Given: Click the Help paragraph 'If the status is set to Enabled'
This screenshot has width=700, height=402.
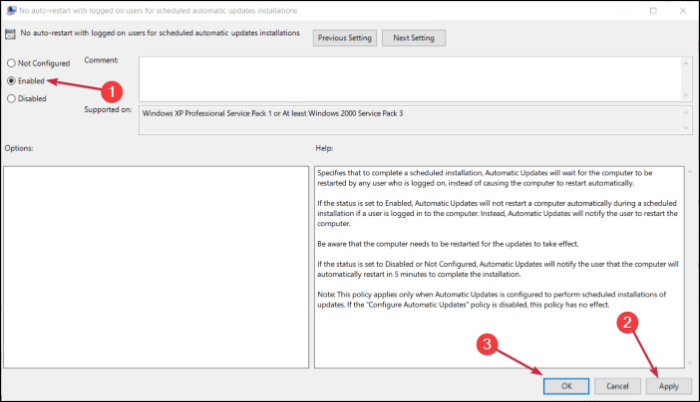Looking at the screenshot, I should pos(497,214).
